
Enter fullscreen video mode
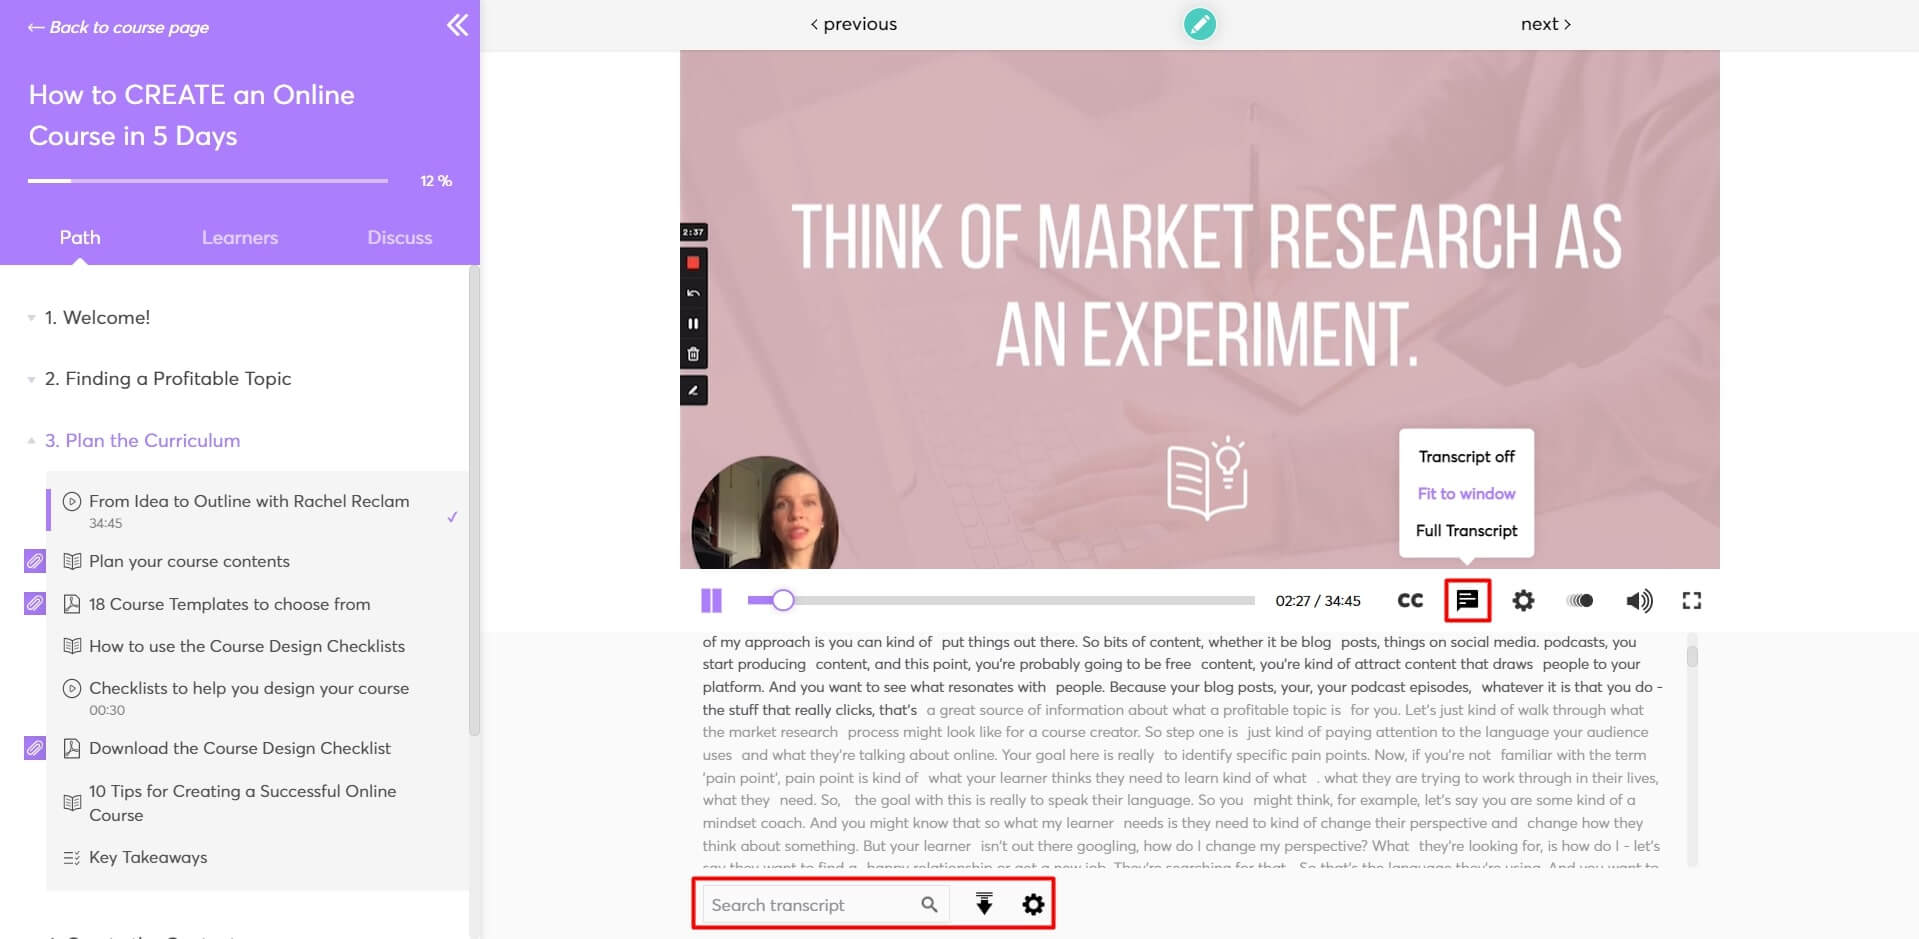tap(1691, 600)
